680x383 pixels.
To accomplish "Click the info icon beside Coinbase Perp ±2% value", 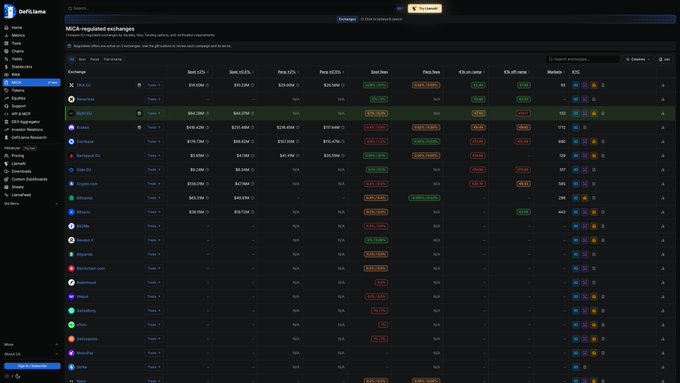I will [x=298, y=141].
